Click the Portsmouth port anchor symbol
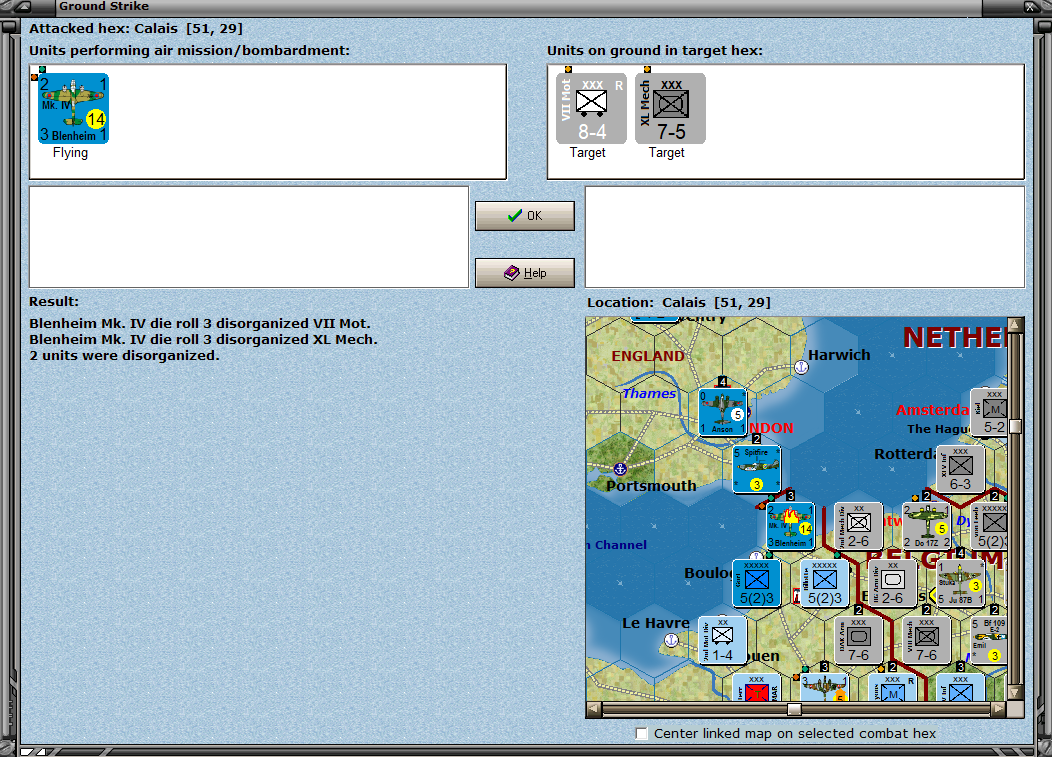This screenshot has height=757, width=1052. (x=620, y=468)
